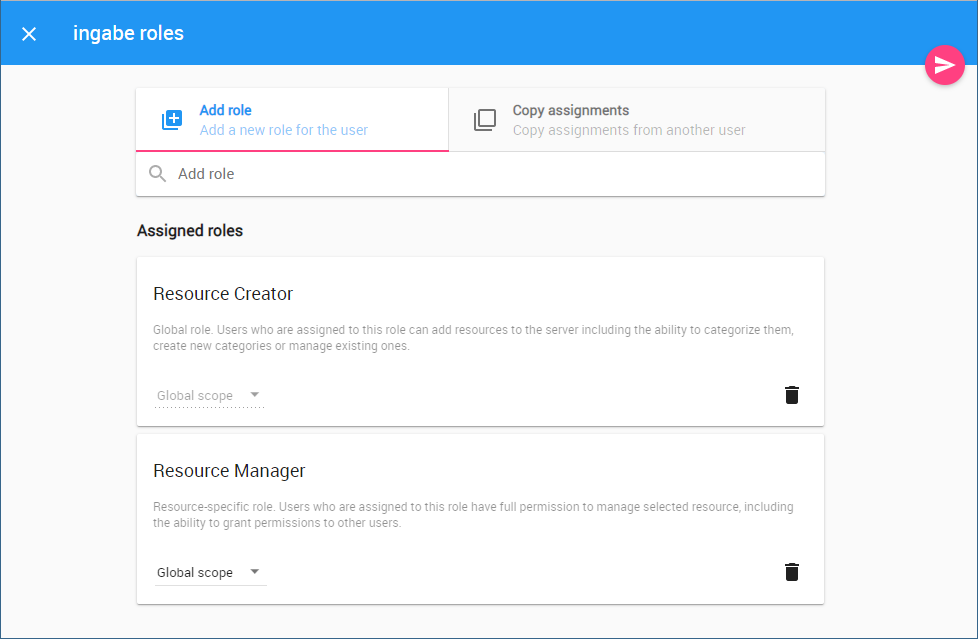Expand the Resource Creator scope dropdown arrow
This screenshot has height=639, width=978.
tap(255, 395)
